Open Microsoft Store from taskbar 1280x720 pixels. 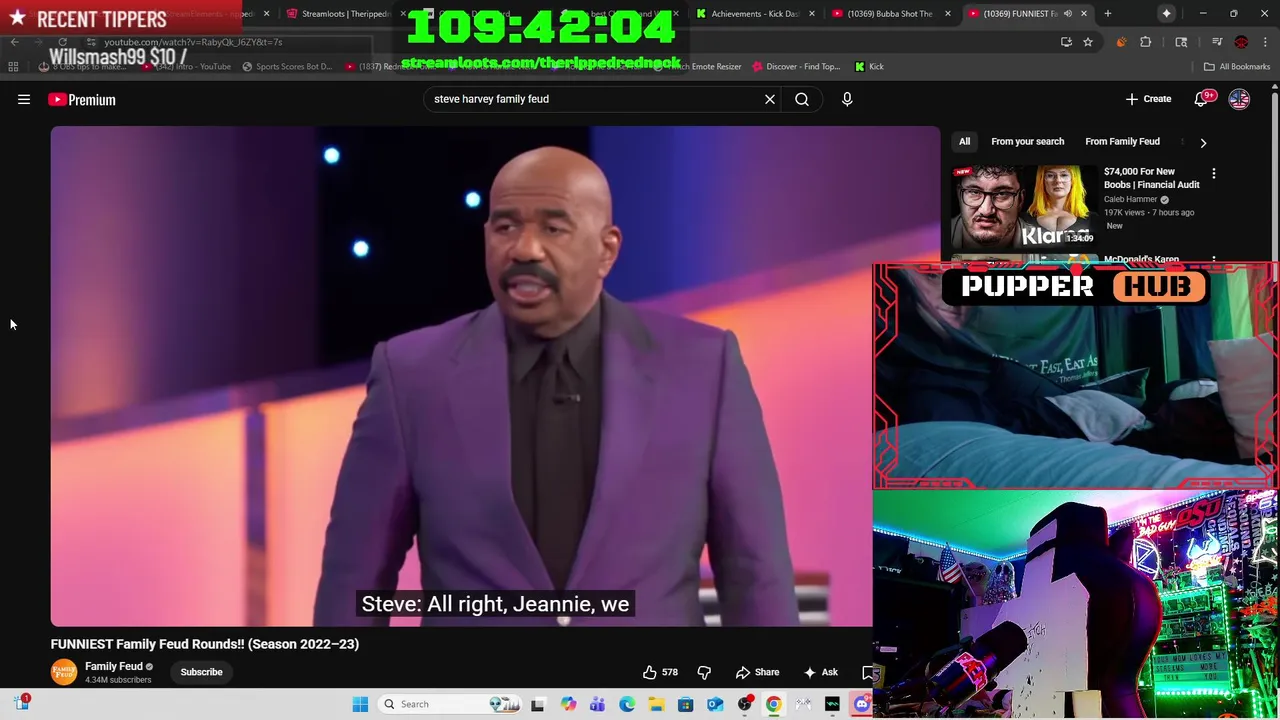(685, 704)
